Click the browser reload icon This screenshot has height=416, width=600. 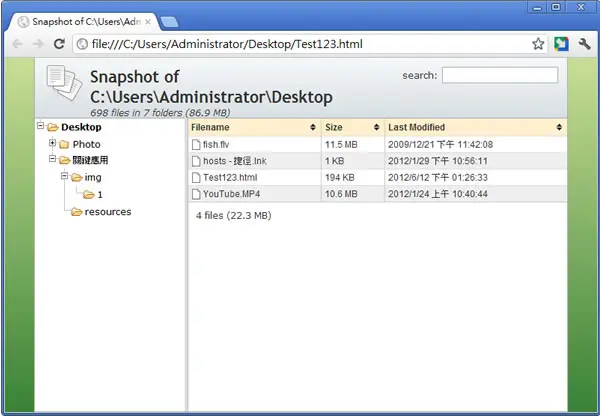click(x=59, y=44)
